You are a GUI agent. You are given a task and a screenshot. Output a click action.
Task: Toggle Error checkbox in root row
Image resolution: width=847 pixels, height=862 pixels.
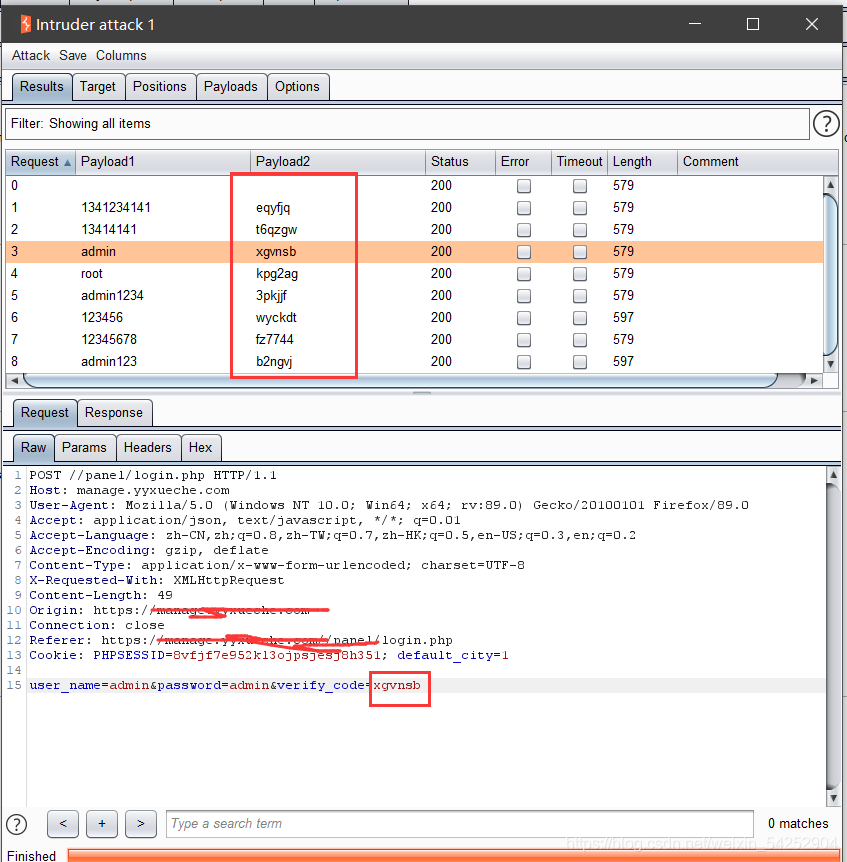click(524, 274)
